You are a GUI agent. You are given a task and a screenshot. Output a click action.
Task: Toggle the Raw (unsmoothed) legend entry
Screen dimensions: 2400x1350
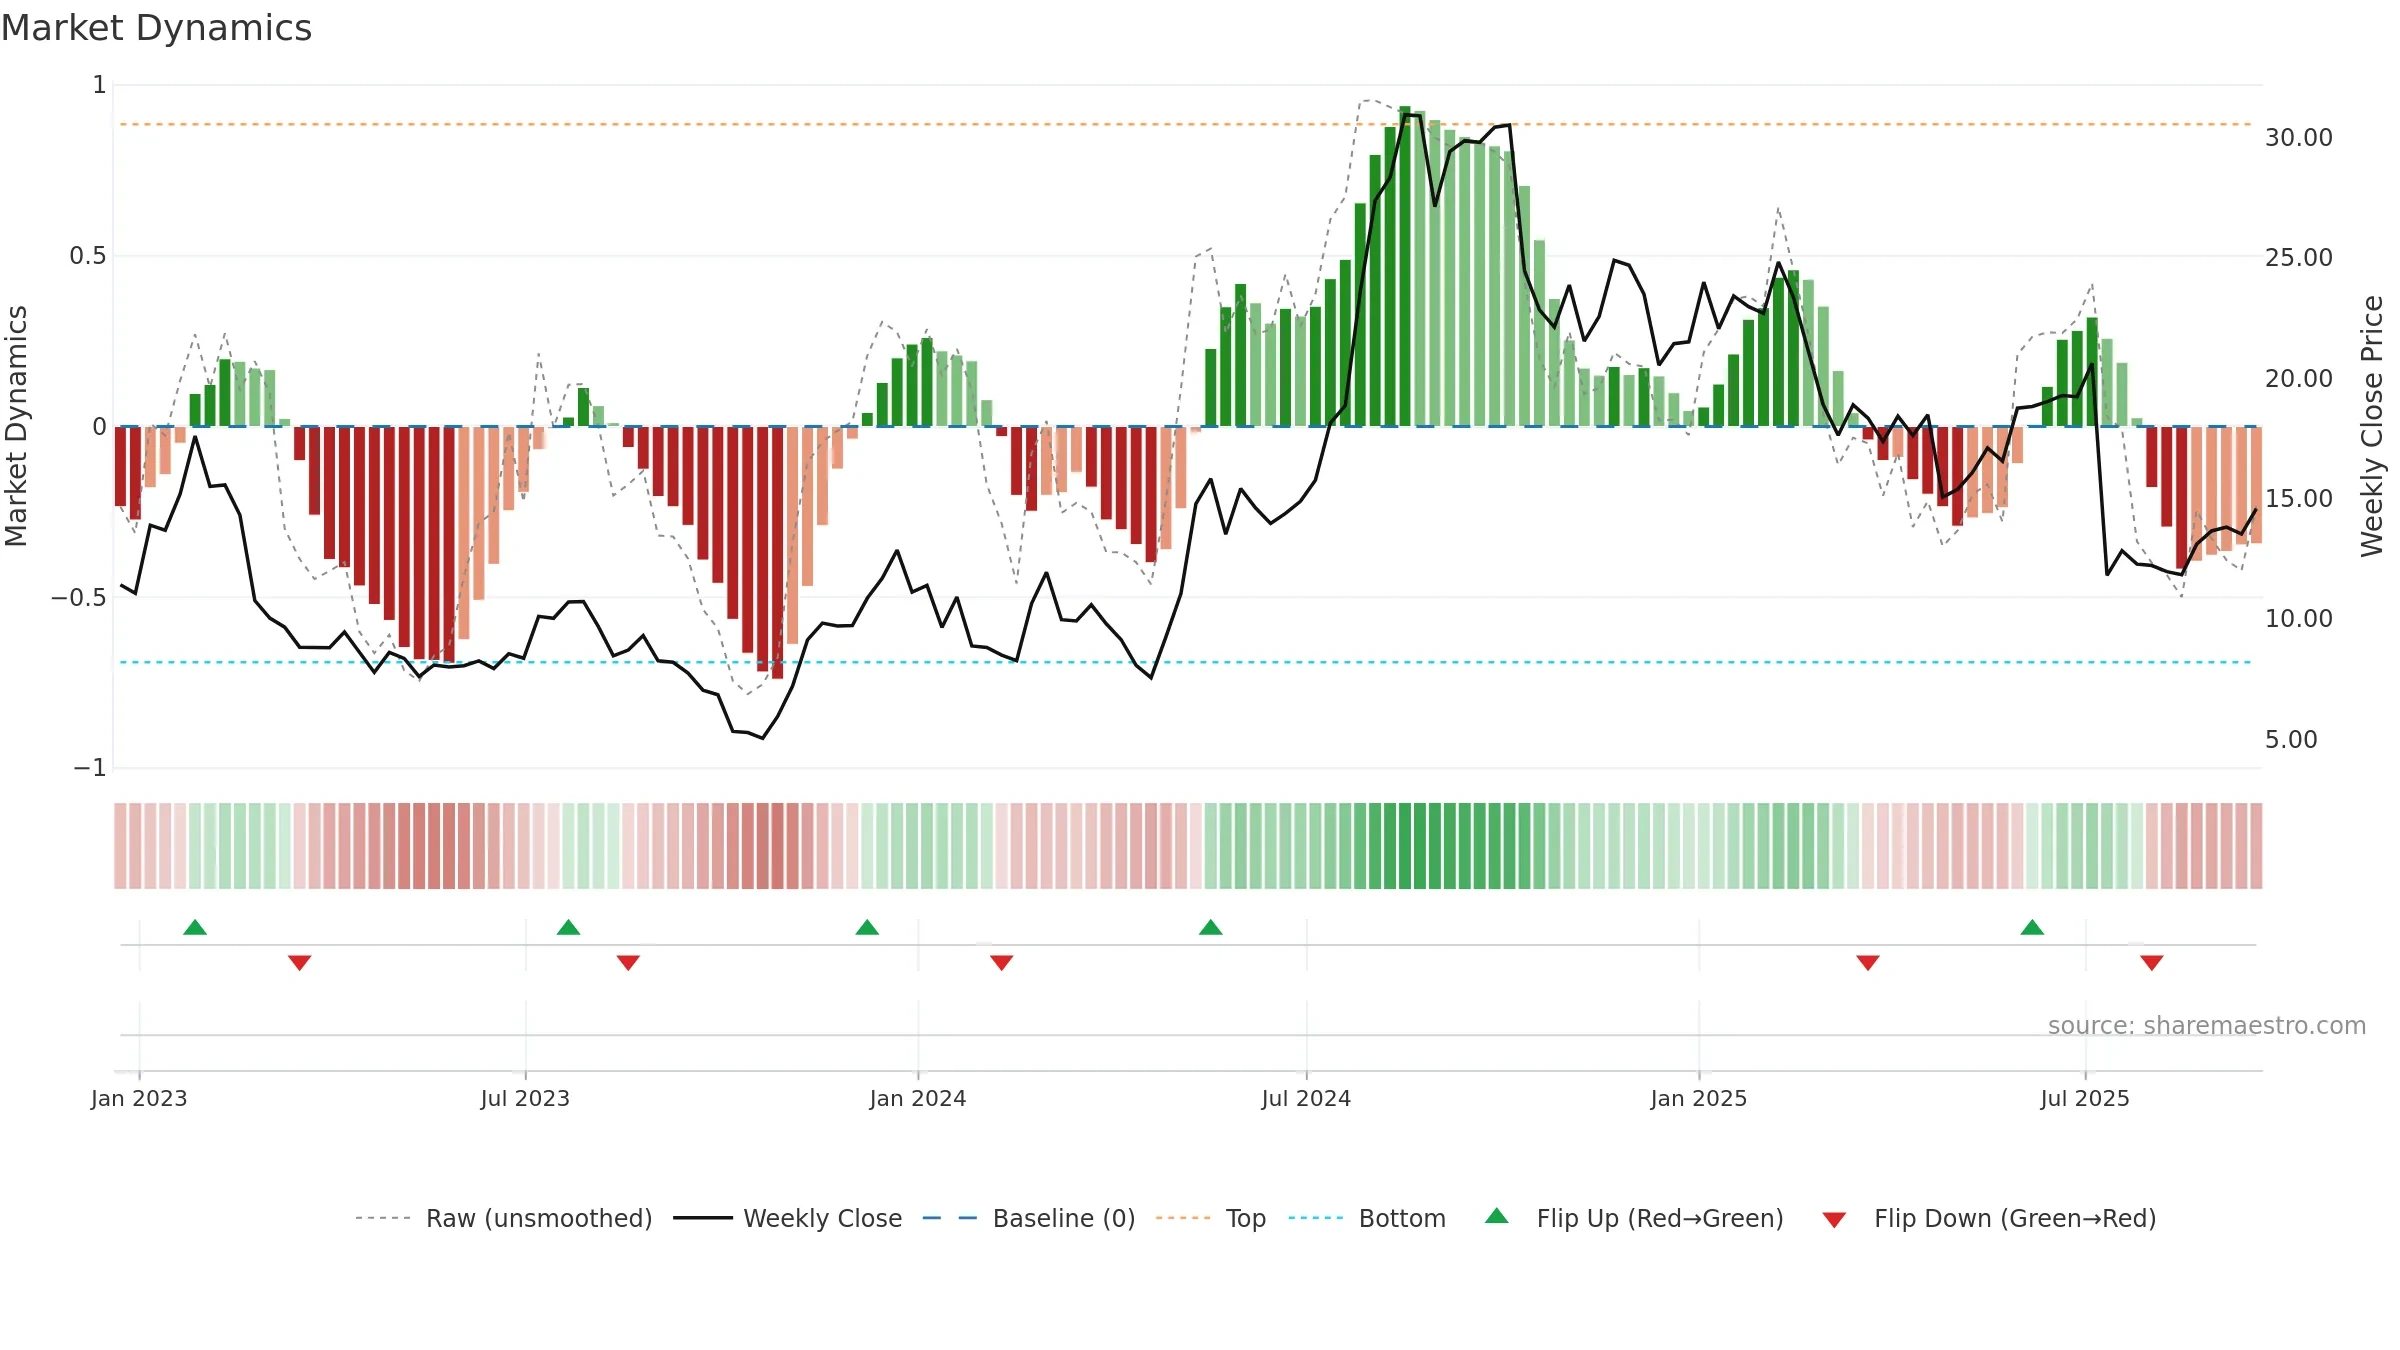pos(503,1218)
